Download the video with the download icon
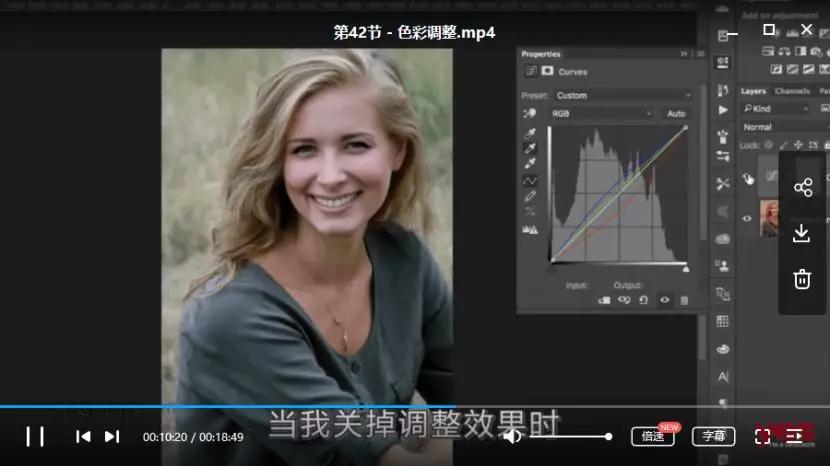830x466 pixels. [802, 233]
